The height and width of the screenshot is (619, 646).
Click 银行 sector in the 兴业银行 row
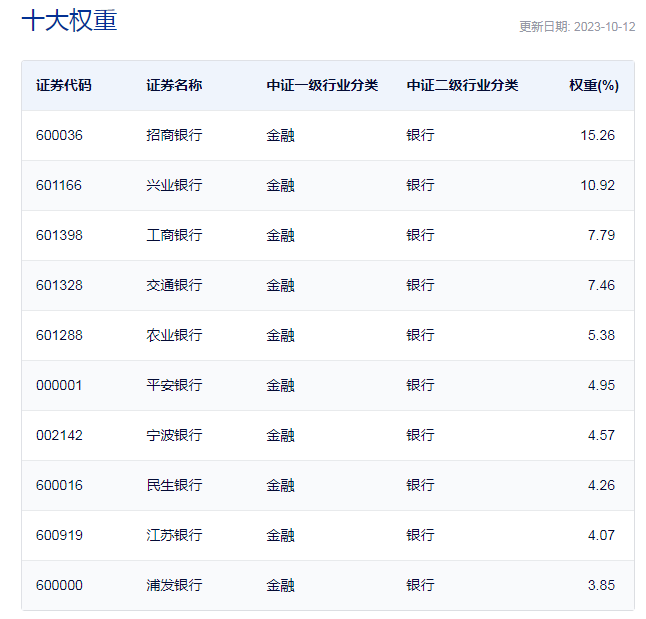click(420, 185)
